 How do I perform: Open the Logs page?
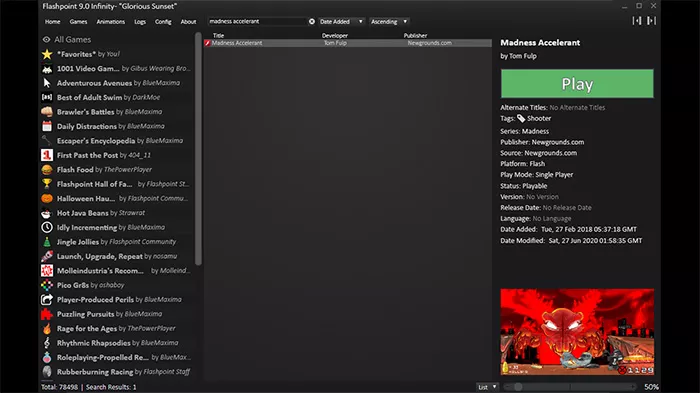140,21
